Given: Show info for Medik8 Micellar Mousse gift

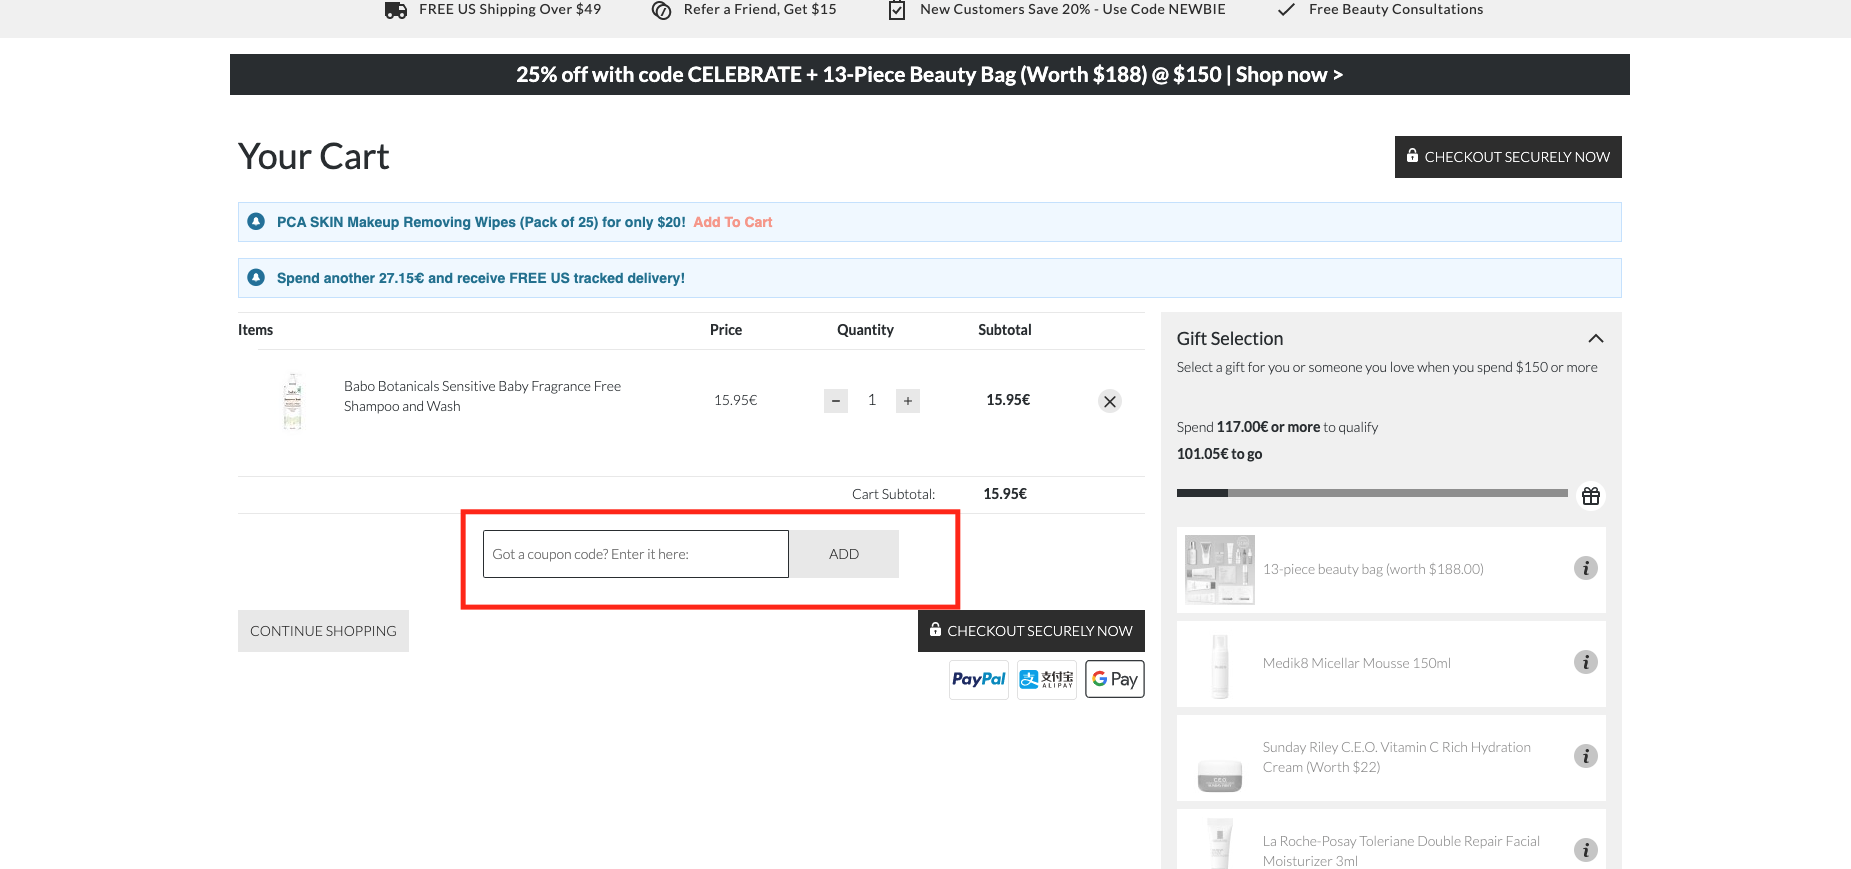Looking at the screenshot, I should point(1586,662).
